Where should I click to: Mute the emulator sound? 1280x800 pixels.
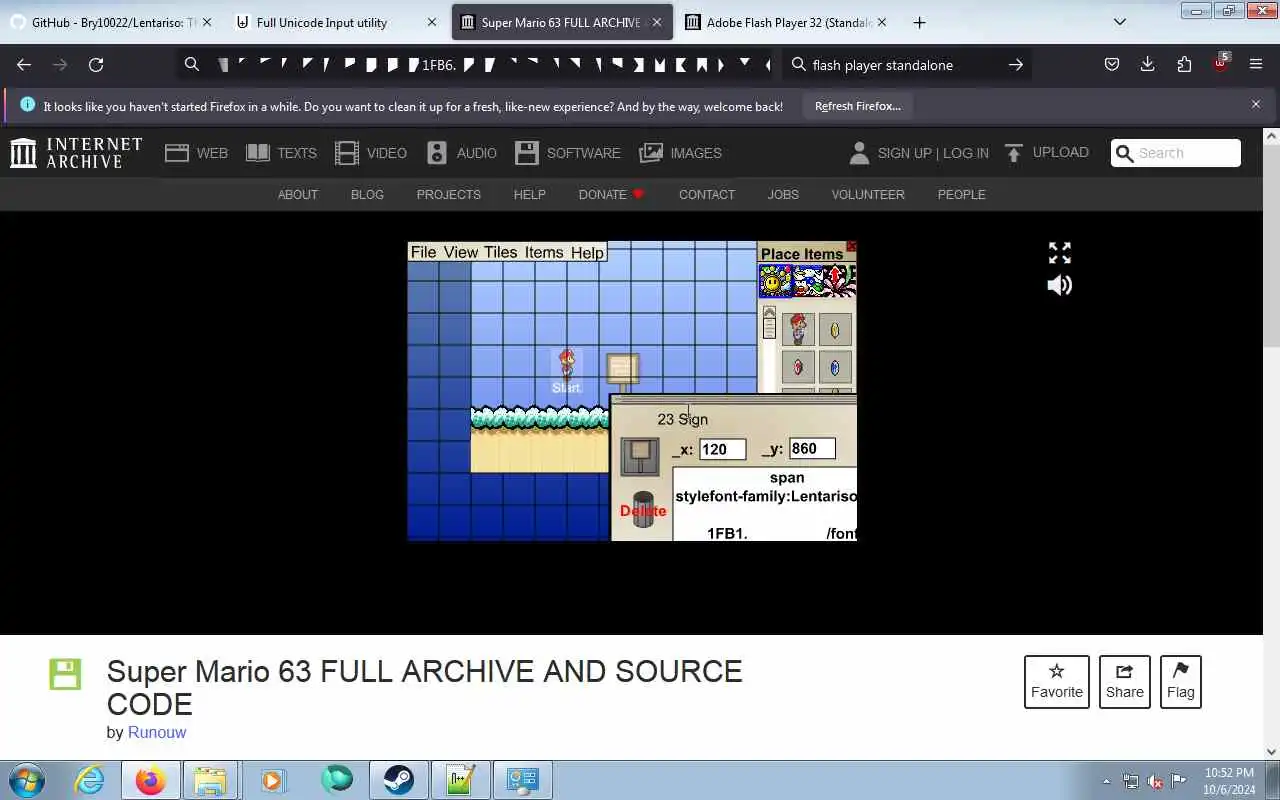tap(1060, 285)
